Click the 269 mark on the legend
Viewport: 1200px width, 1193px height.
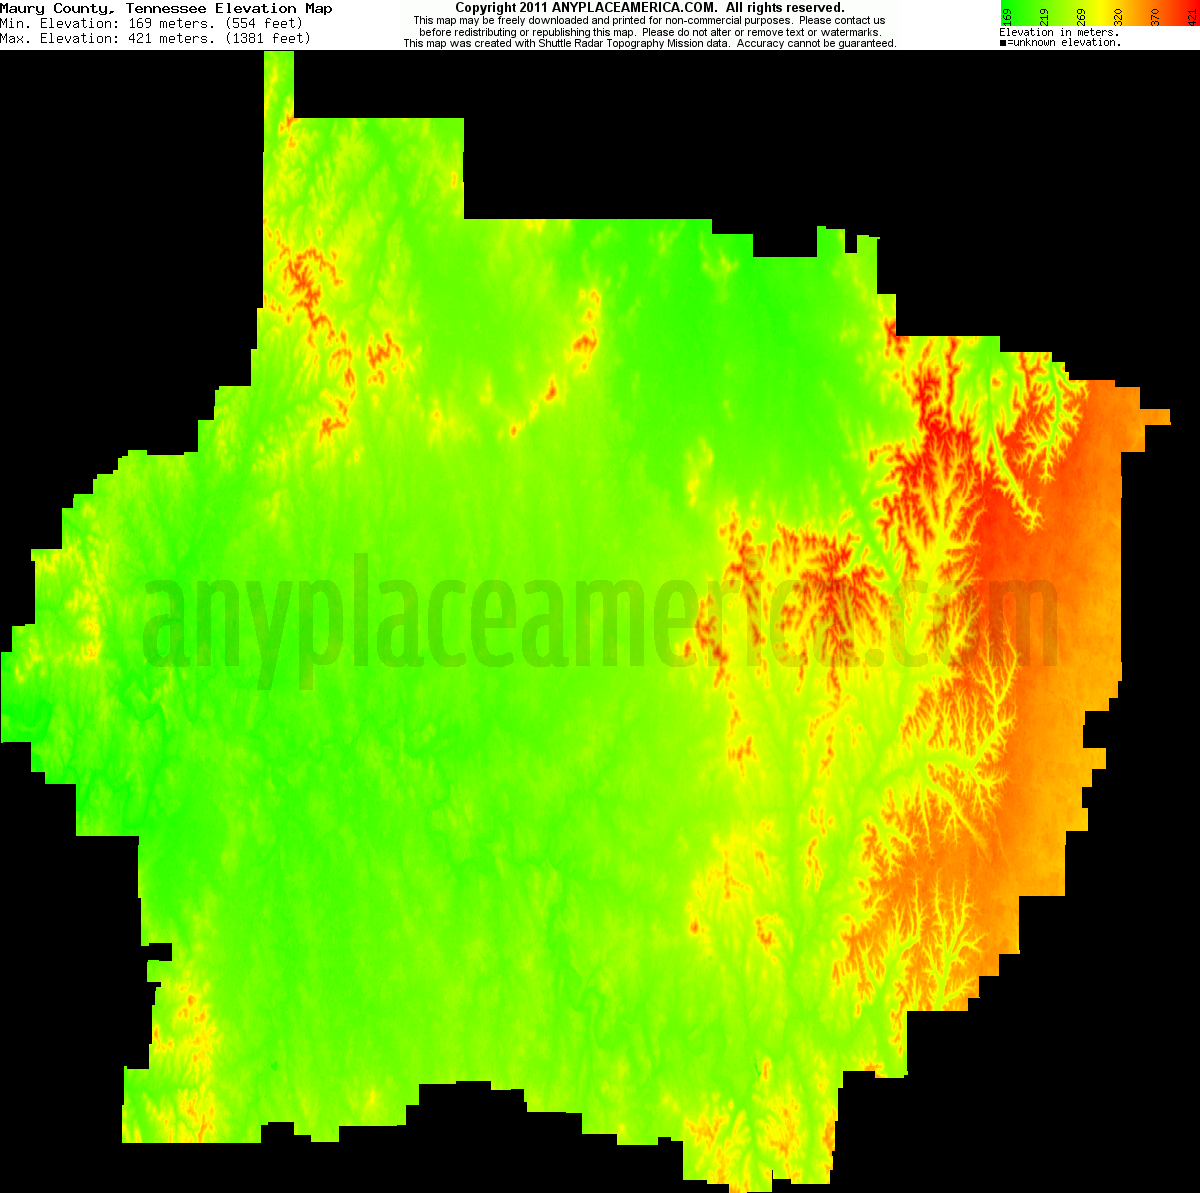pyautogui.click(x=1081, y=17)
